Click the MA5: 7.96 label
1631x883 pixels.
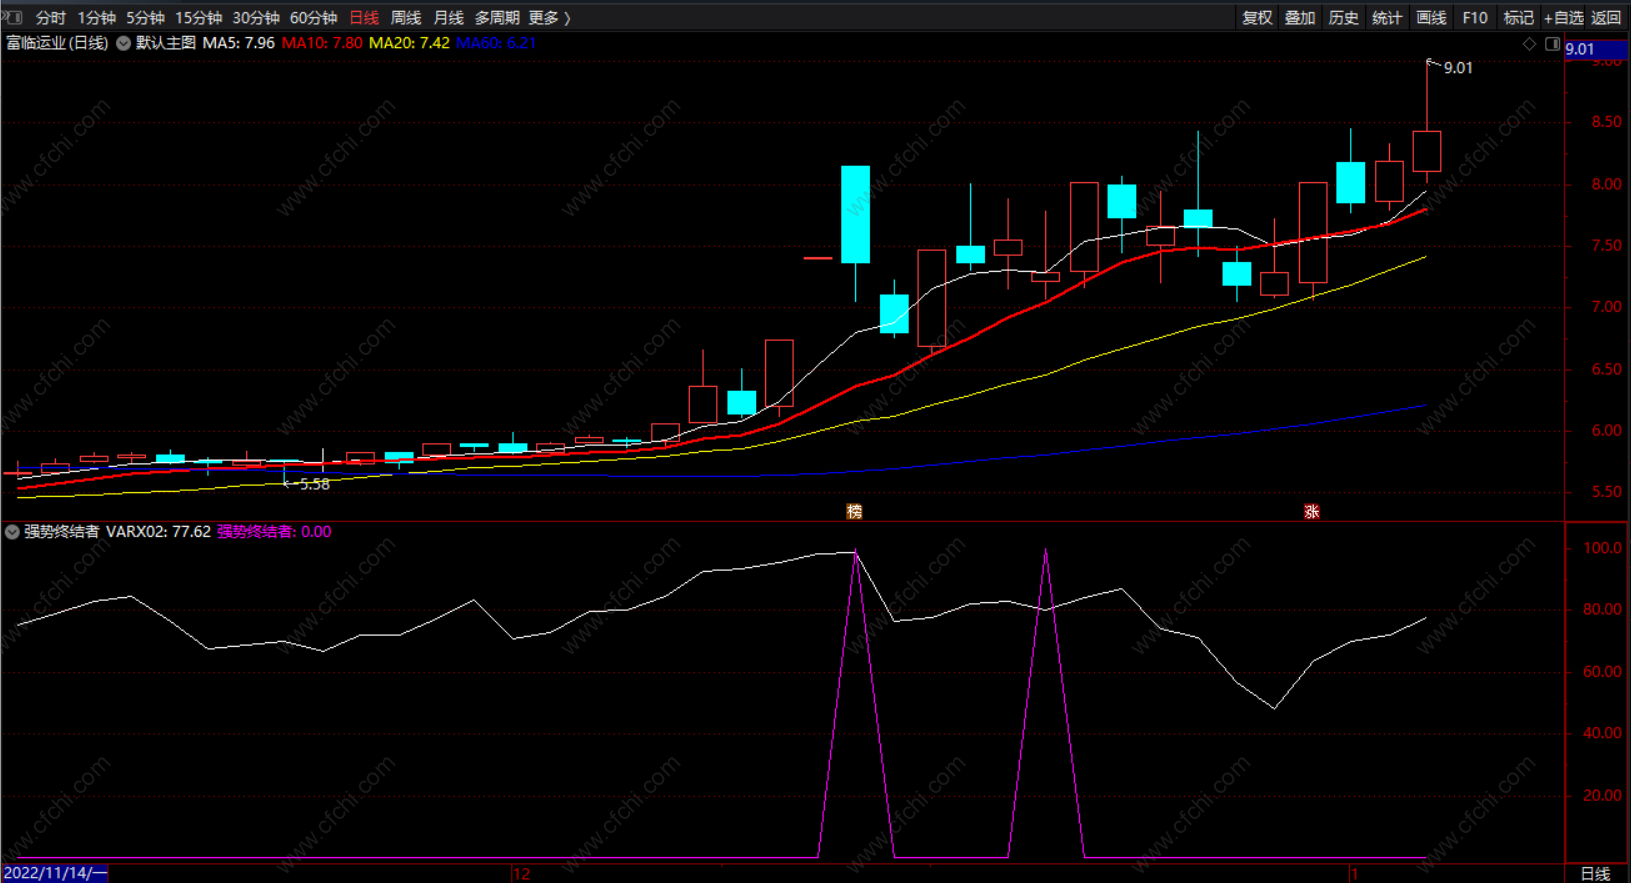pyautogui.click(x=239, y=43)
